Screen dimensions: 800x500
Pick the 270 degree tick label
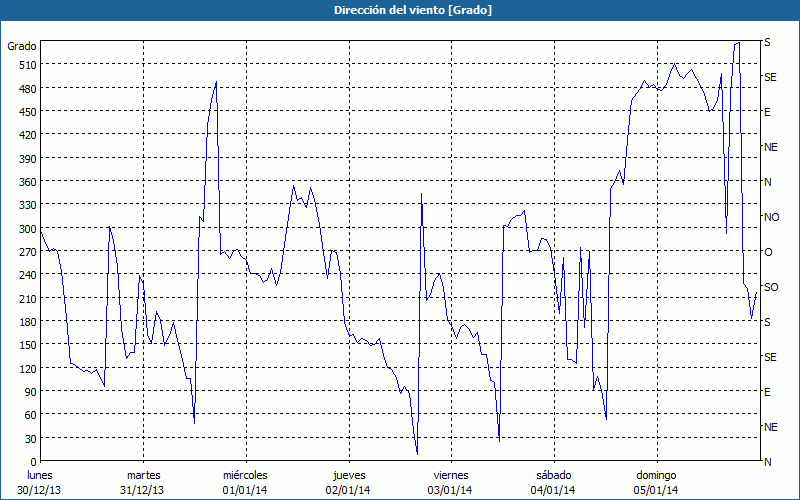(x=26, y=251)
